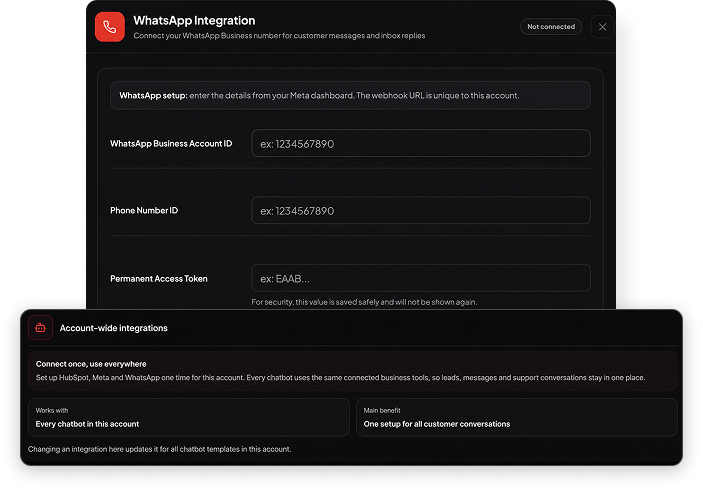This screenshot has height=490, width=703.
Task: Click the red WhatsApp phone icon
Action: point(110,27)
